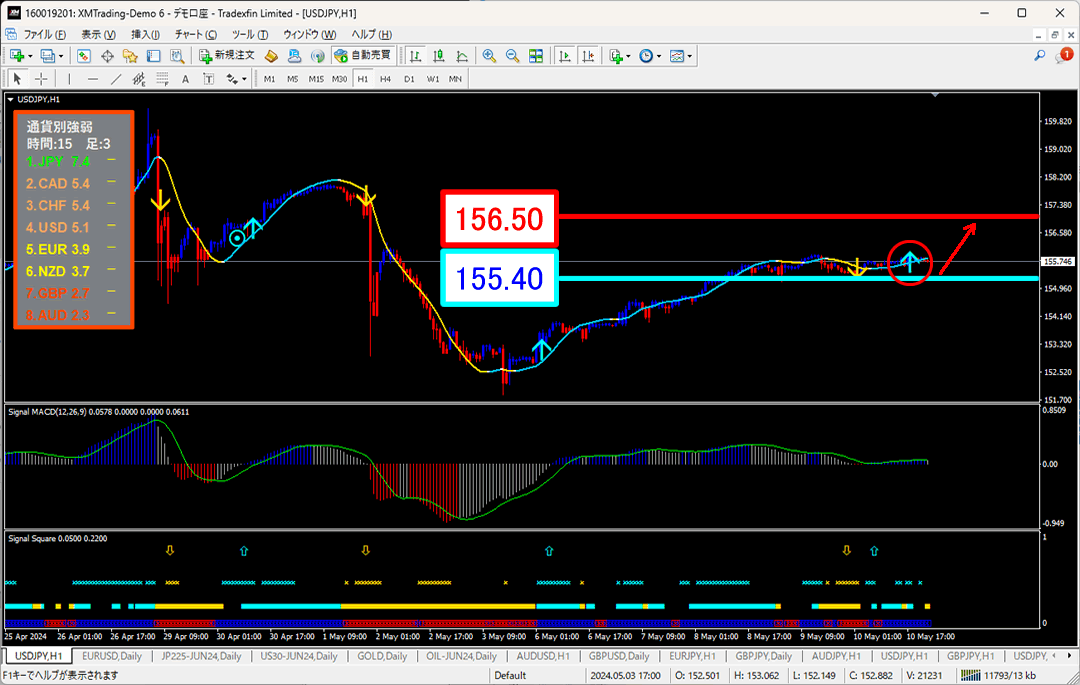Click the new chart icon

click(17, 56)
